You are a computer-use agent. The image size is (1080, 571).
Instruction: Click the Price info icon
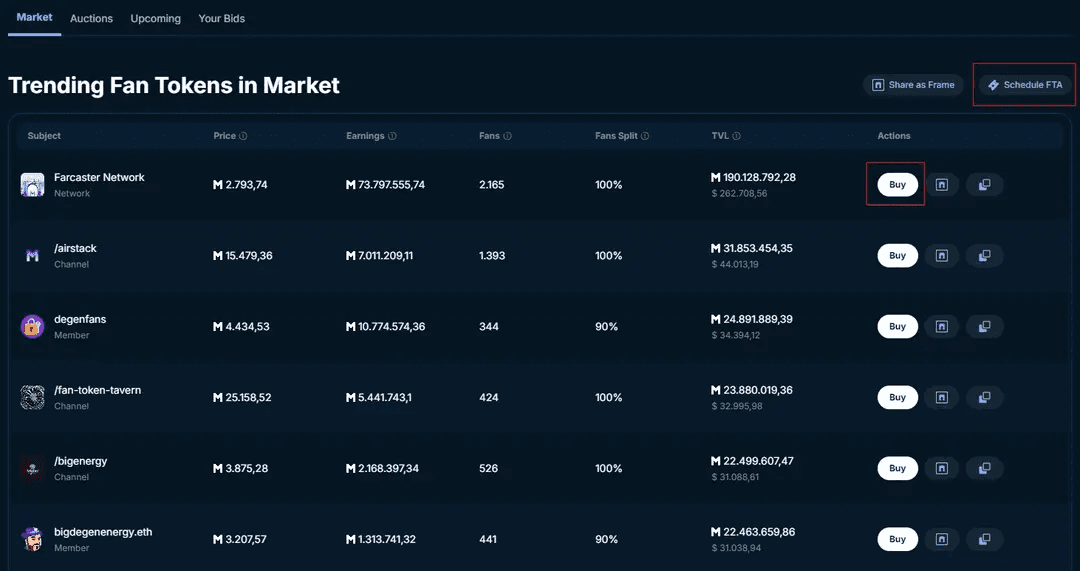(x=243, y=136)
